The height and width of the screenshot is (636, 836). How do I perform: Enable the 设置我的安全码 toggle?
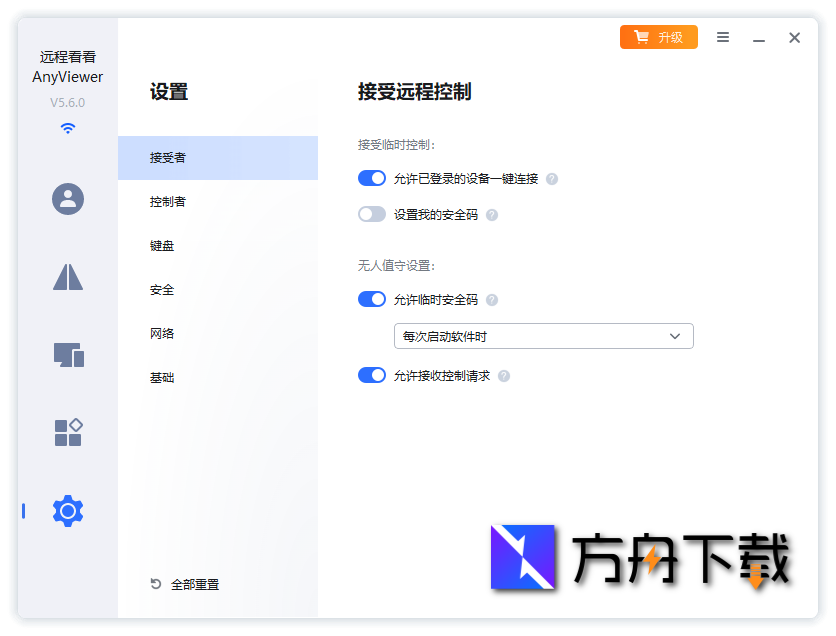(372, 214)
